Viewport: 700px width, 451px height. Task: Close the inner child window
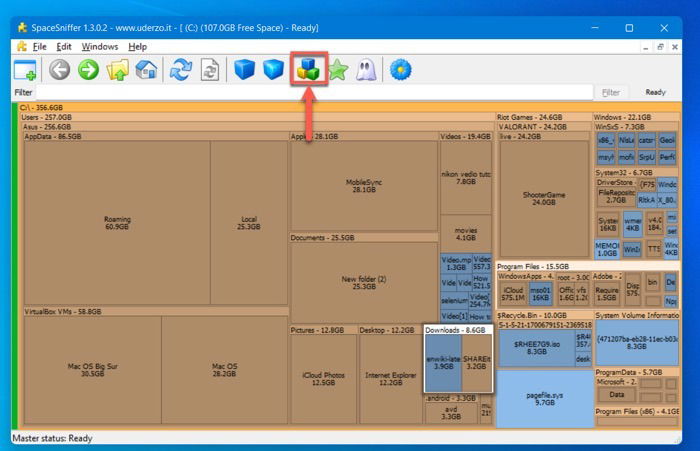(675, 46)
